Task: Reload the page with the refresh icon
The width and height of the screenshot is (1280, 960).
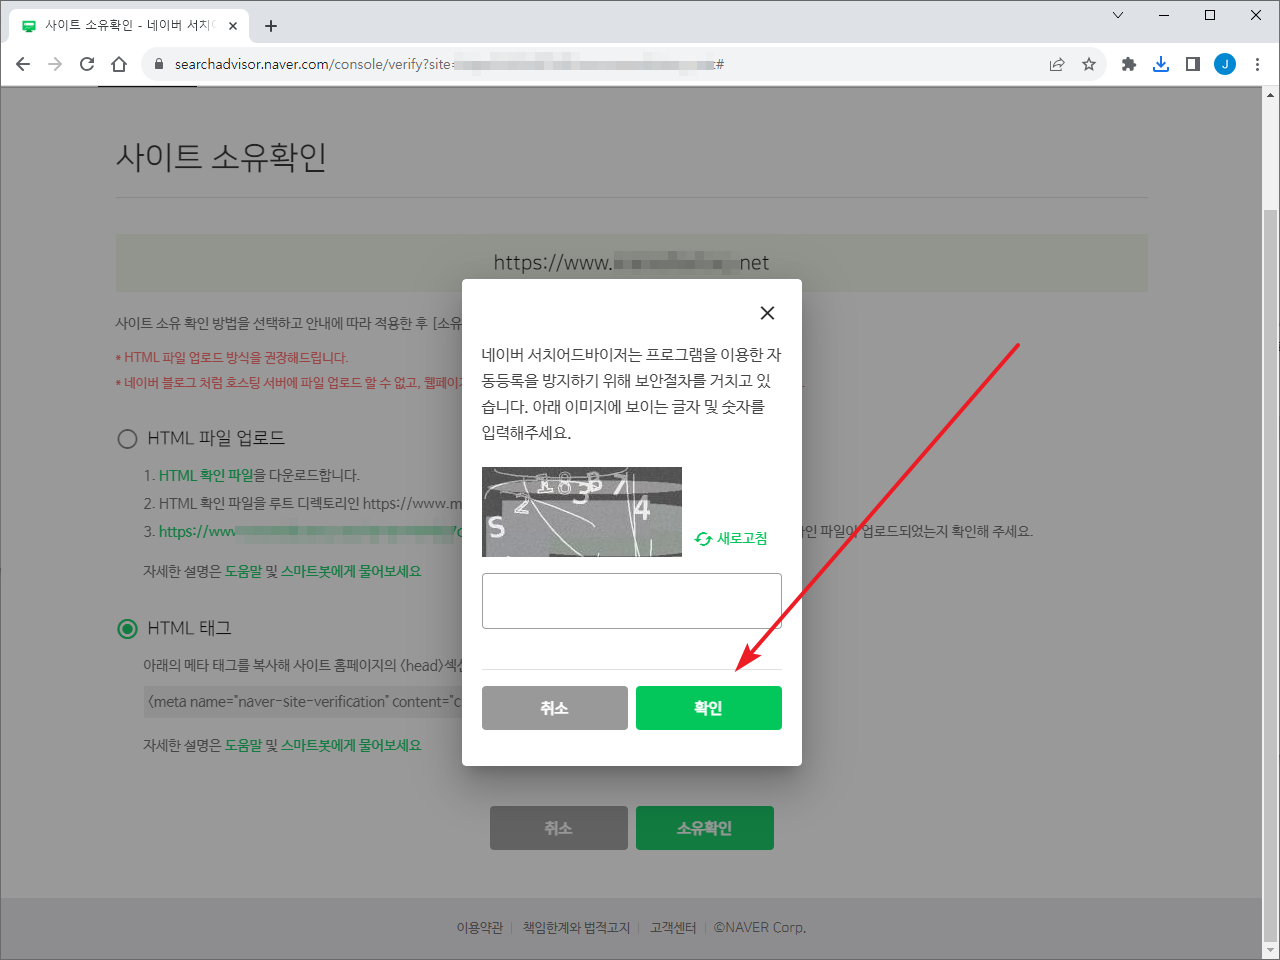Action: coord(87,64)
